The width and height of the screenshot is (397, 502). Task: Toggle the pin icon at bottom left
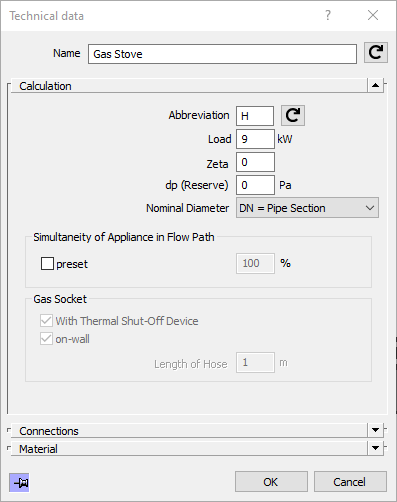click(19, 482)
